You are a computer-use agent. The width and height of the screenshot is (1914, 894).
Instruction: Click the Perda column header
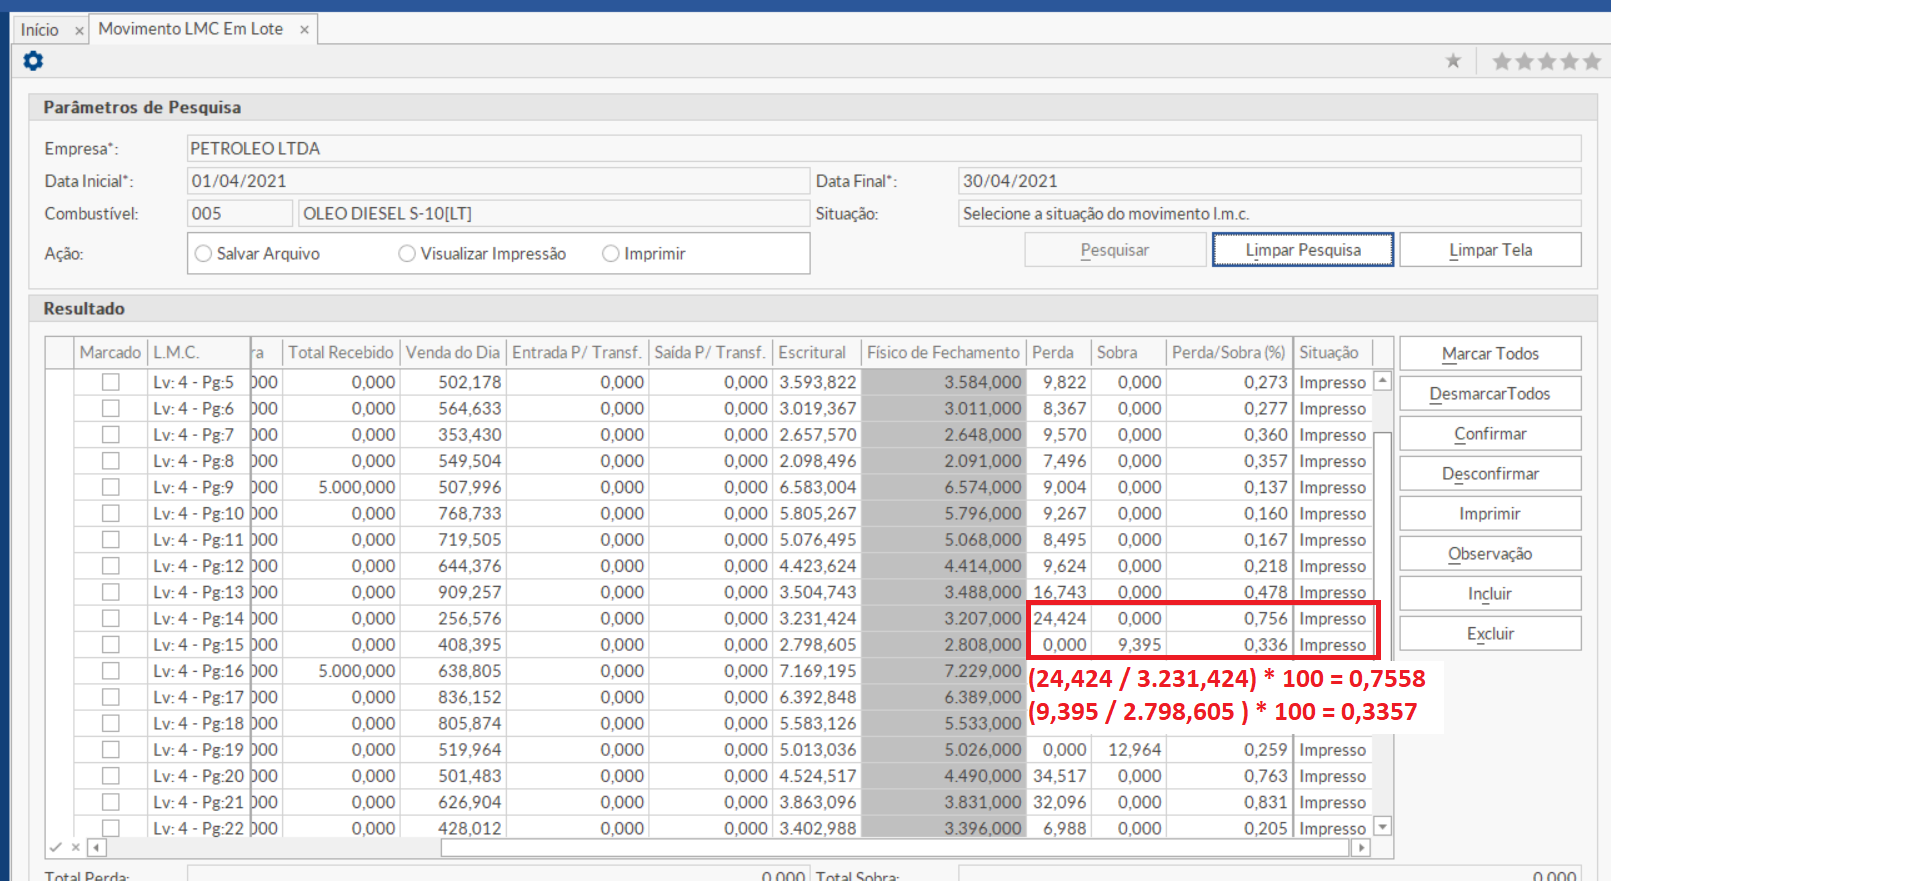pyautogui.click(x=1059, y=353)
